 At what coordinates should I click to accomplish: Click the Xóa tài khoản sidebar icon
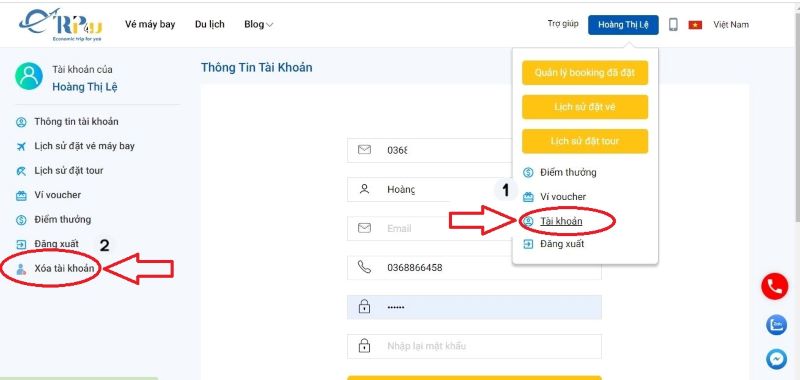[x=21, y=269]
